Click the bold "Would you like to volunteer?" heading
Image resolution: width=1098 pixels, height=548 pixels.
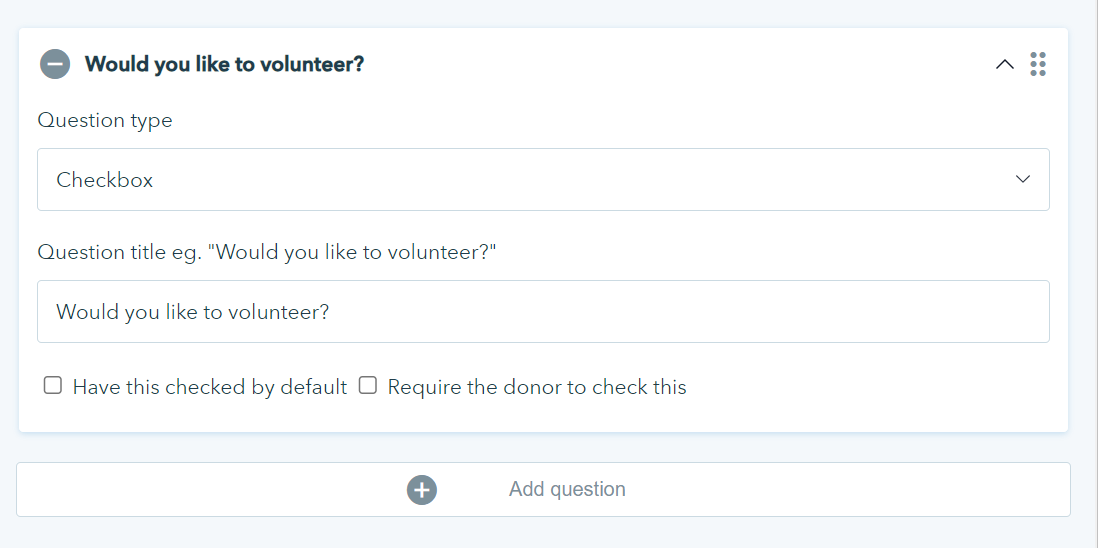(x=224, y=65)
